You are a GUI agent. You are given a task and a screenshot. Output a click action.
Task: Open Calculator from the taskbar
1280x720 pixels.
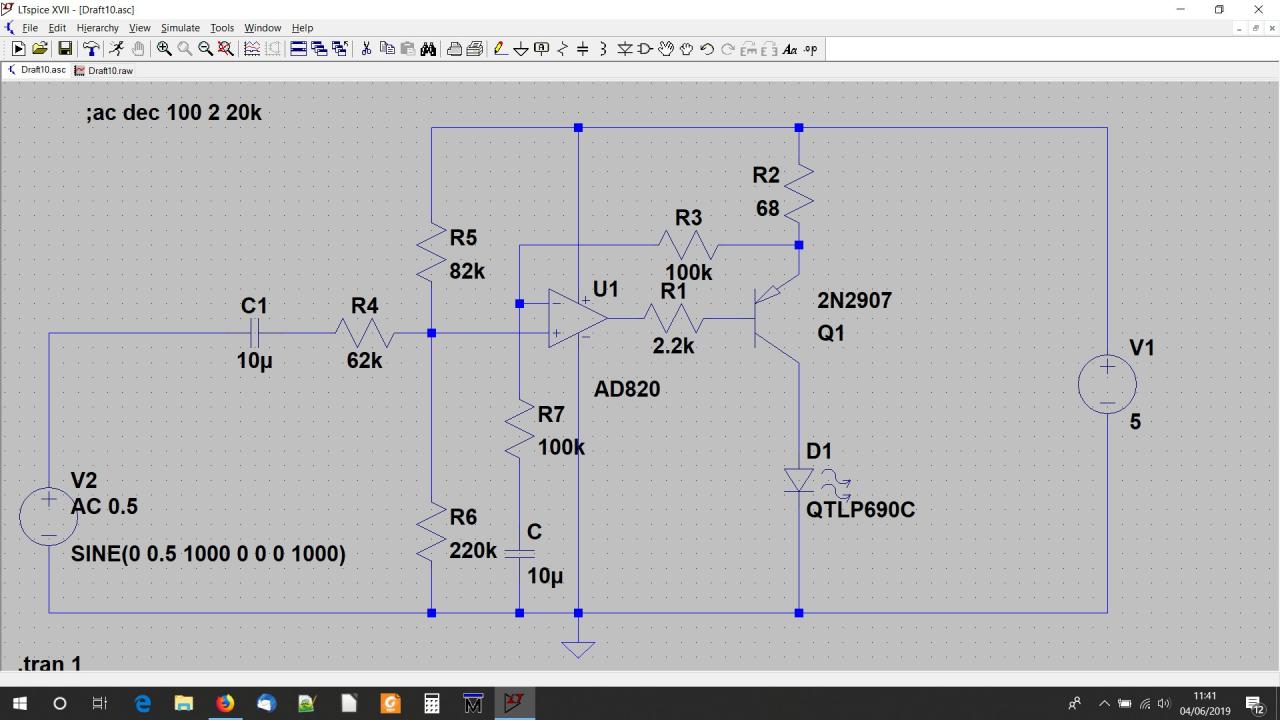pos(432,703)
